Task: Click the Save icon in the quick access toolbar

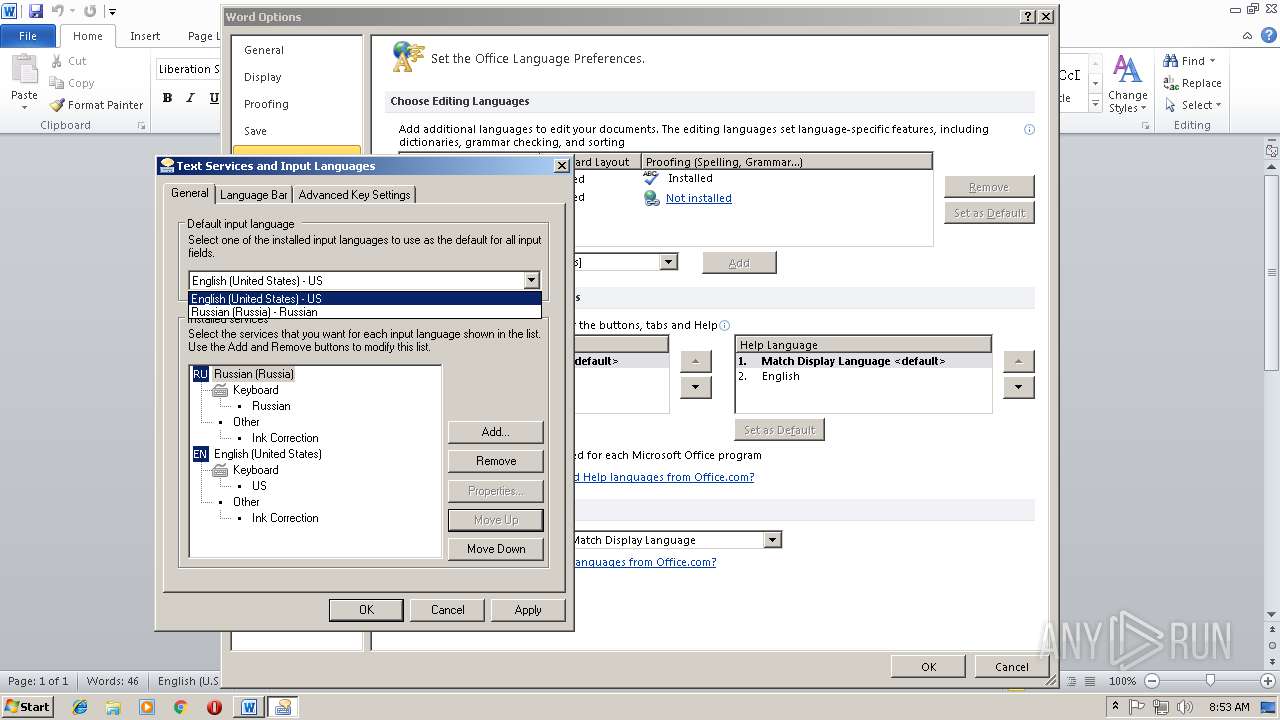Action: [36, 11]
